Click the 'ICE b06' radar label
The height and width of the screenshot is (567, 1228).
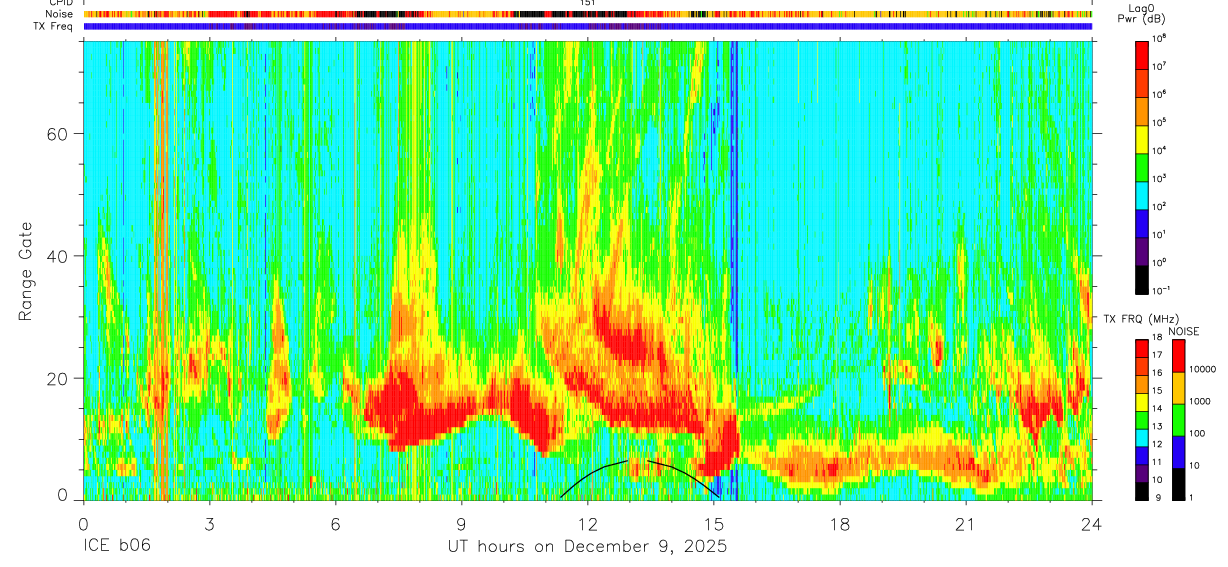coord(116,548)
